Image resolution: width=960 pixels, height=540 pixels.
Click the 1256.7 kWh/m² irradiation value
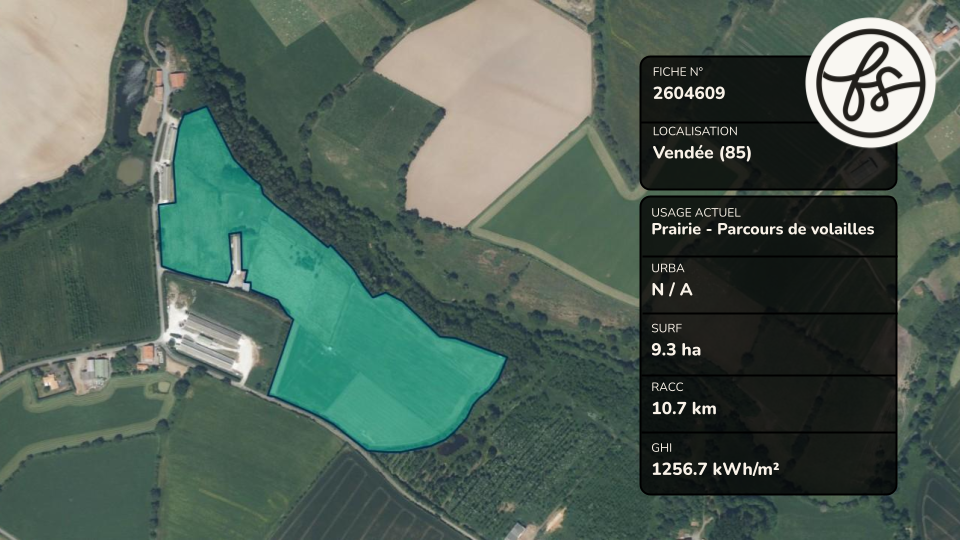point(715,469)
